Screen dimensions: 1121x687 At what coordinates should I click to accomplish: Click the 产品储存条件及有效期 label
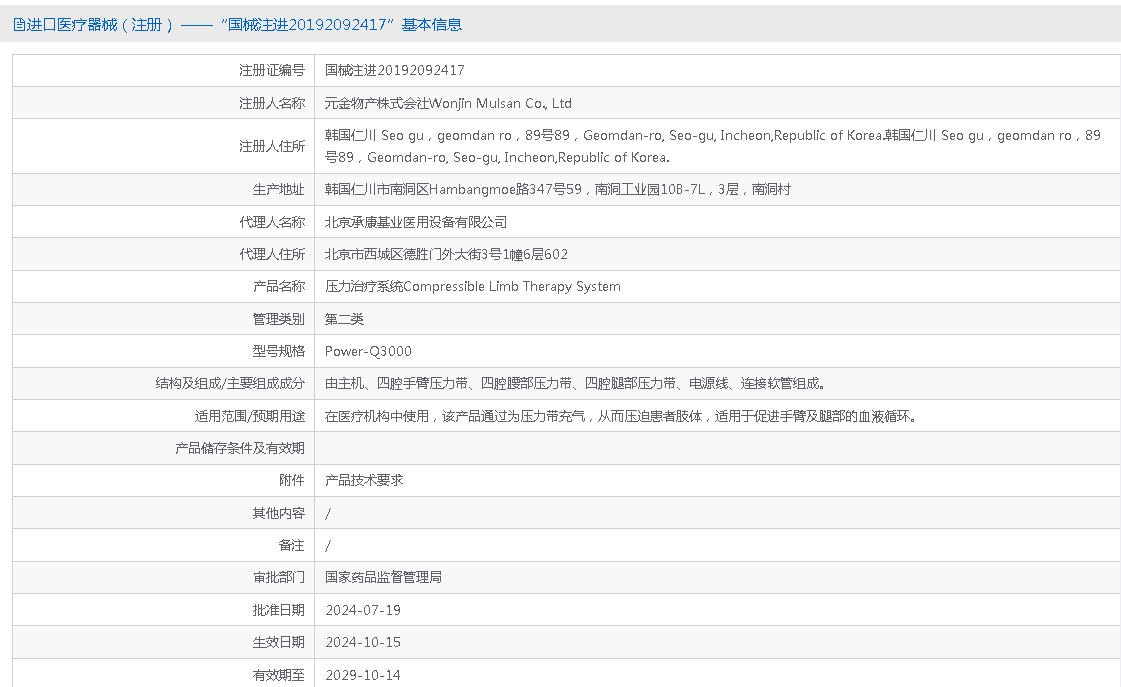coord(239,448)
